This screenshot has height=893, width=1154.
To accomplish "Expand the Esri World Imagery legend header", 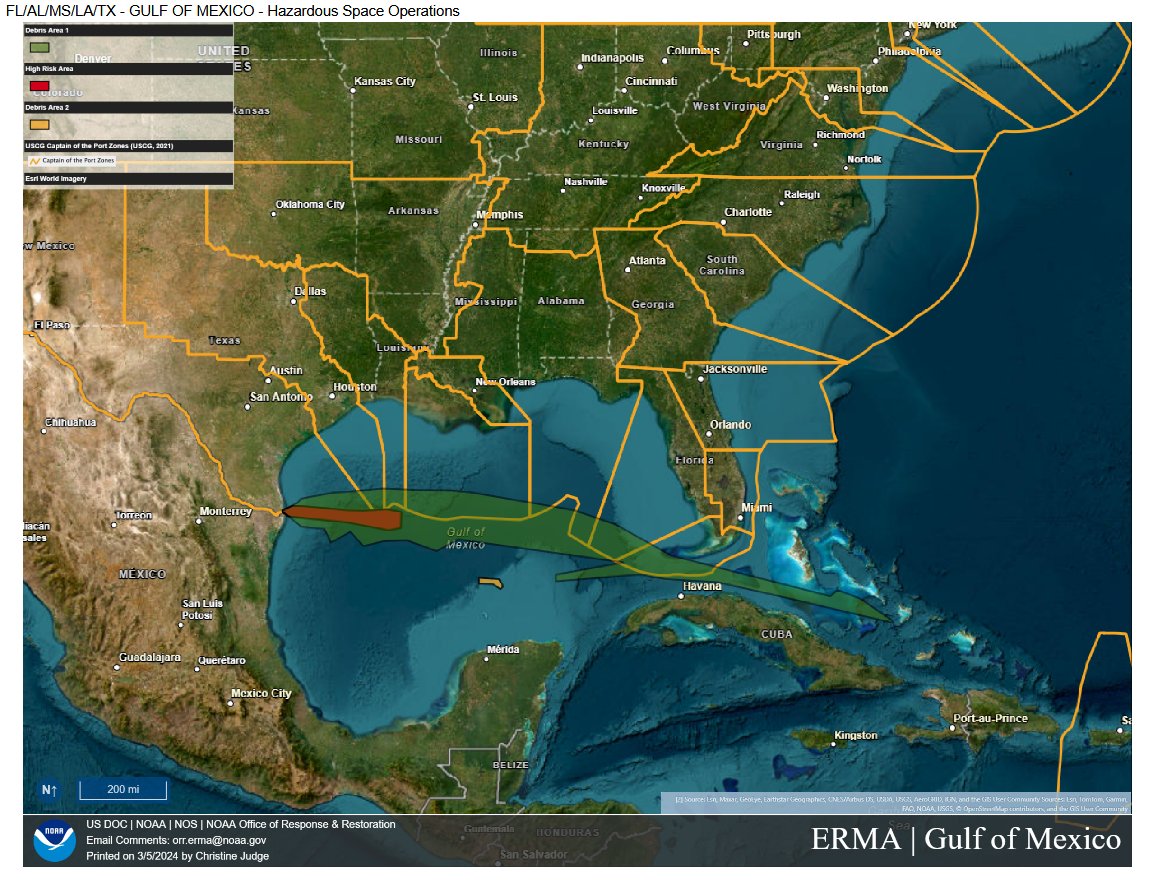I will click(128, 179).
